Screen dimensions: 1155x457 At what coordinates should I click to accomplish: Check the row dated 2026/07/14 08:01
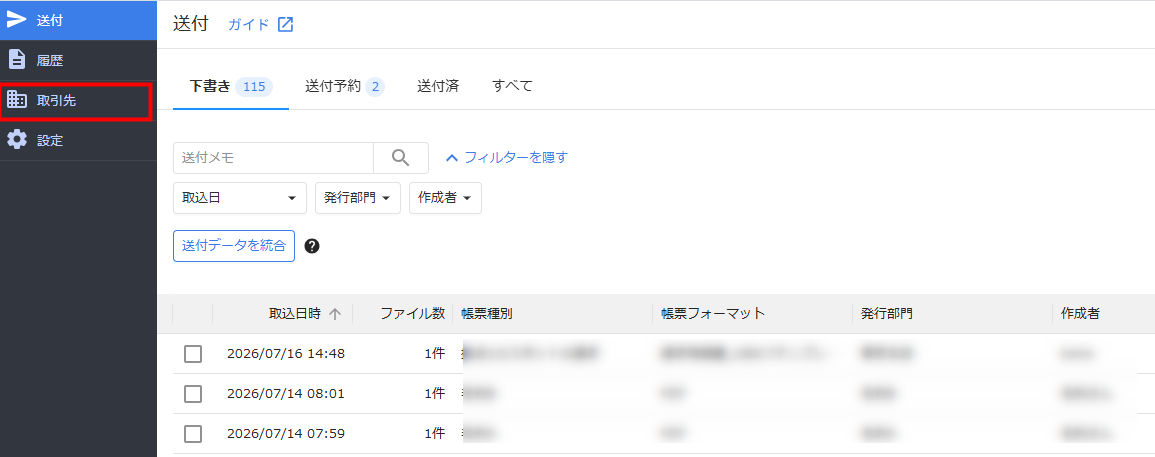tap(193, 394)
